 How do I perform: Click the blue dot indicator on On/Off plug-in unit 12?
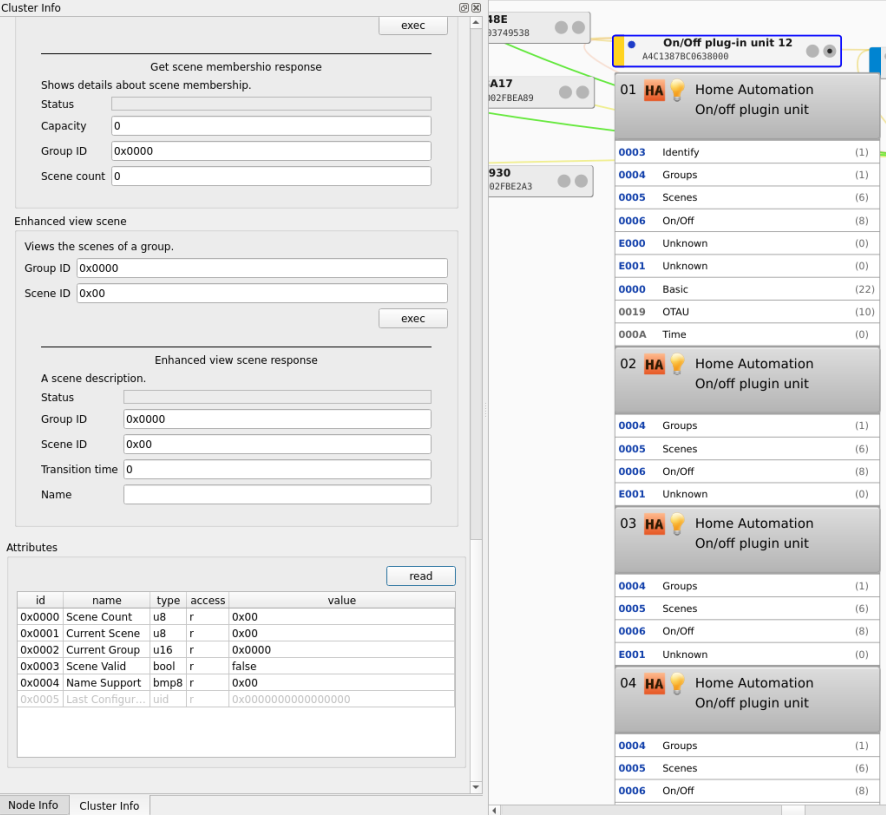[x=632, y=44]
